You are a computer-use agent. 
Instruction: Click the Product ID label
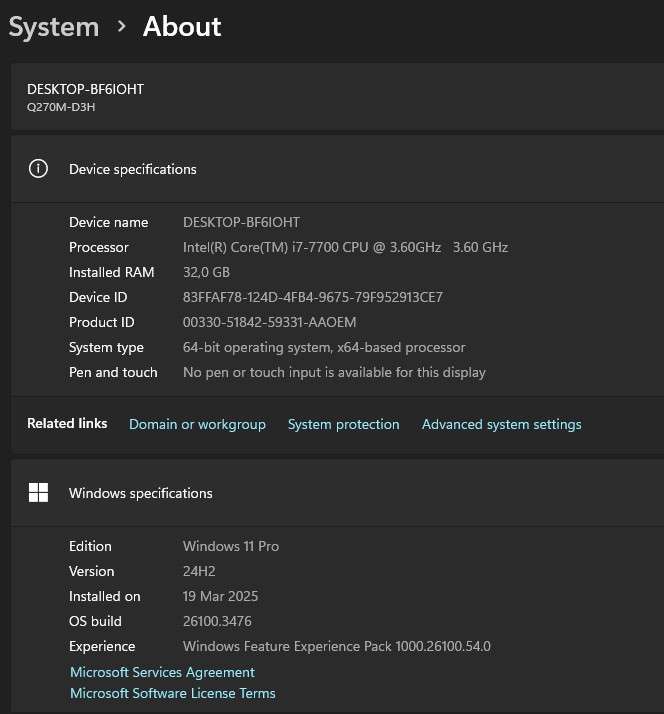click(102, 322)
